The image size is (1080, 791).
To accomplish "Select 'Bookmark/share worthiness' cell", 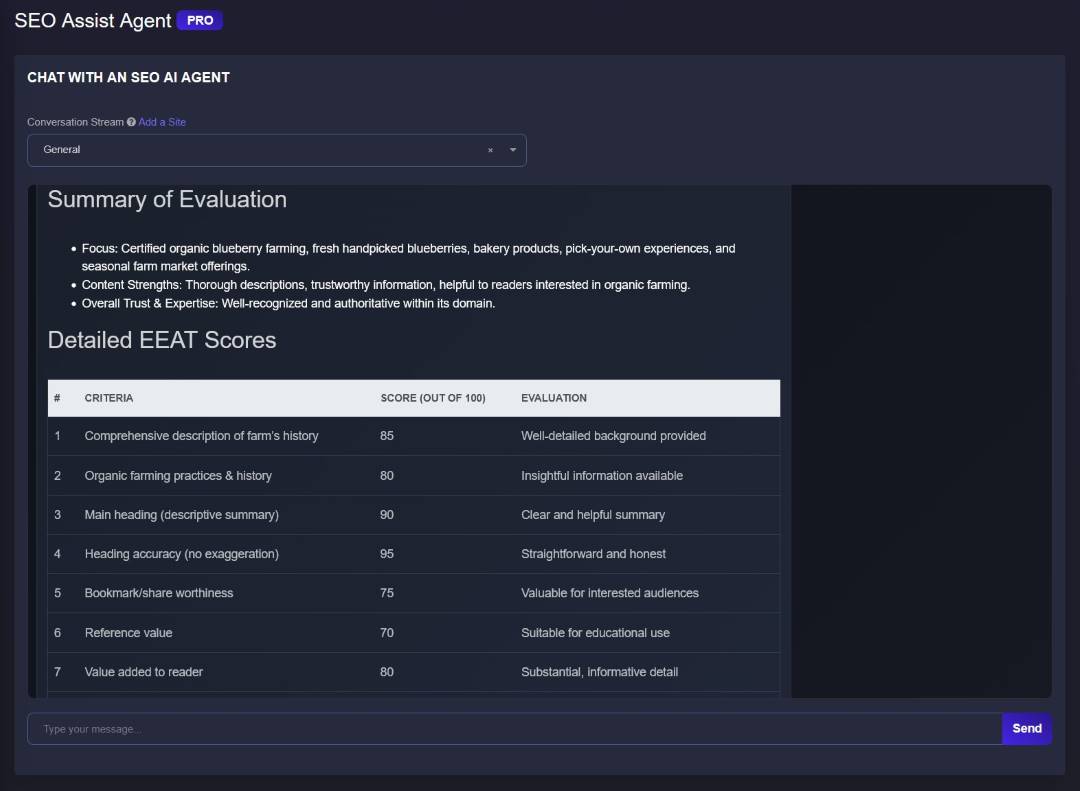I will click(158, 593).
